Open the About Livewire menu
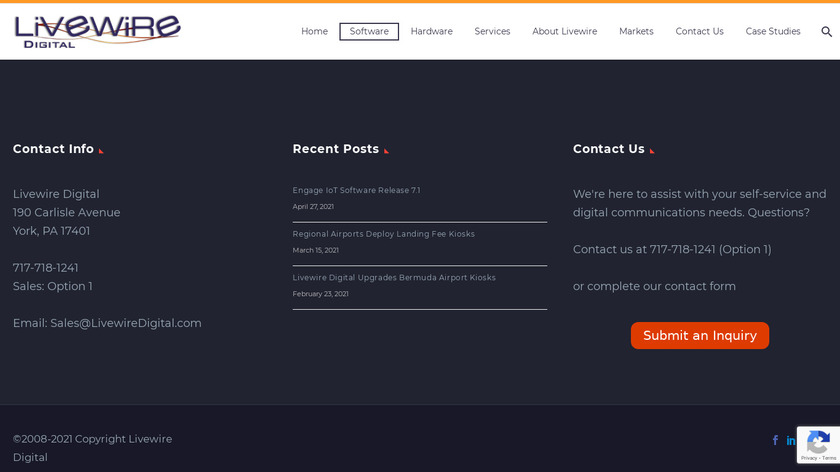The image size is (840, 472). (x=565, y=32)
